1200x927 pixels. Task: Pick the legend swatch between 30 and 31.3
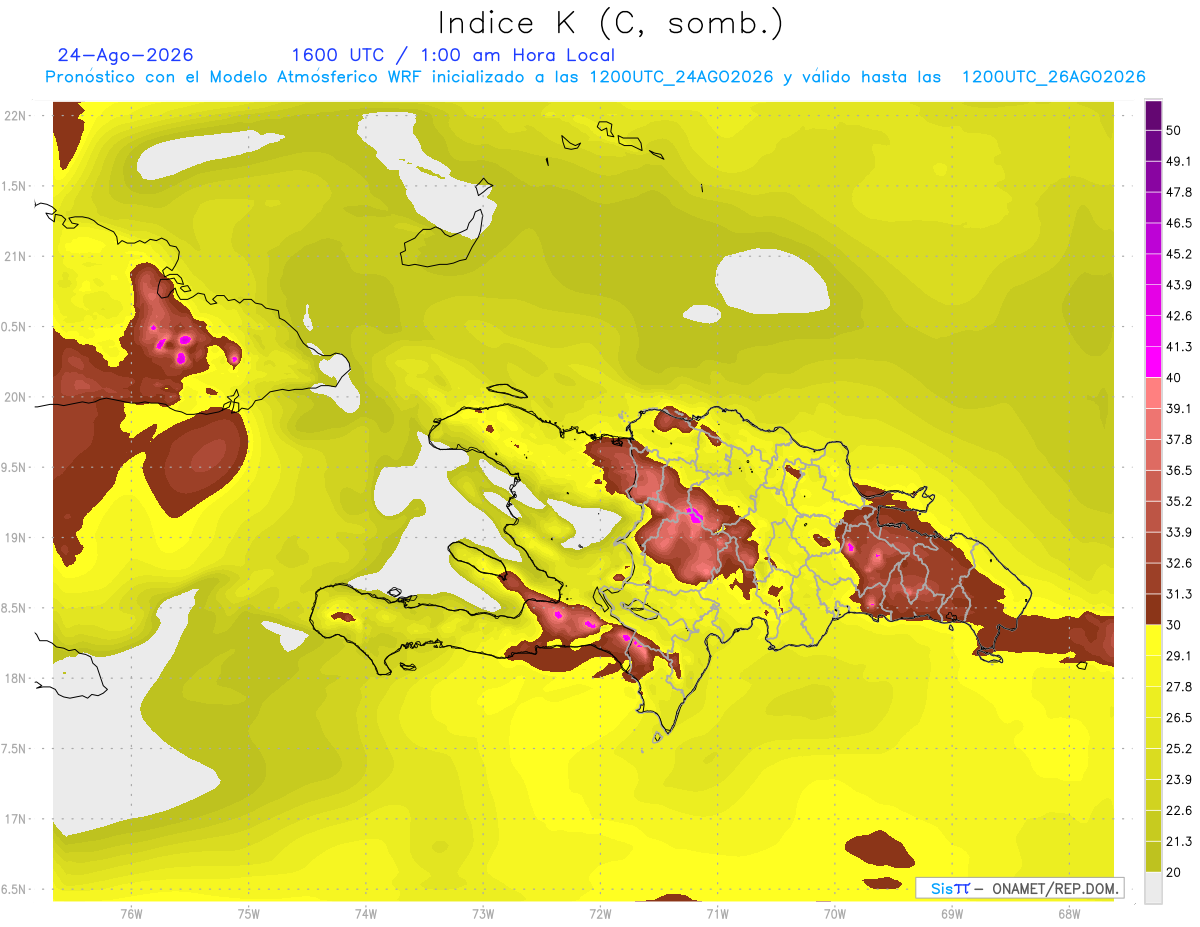(1153, 609)
